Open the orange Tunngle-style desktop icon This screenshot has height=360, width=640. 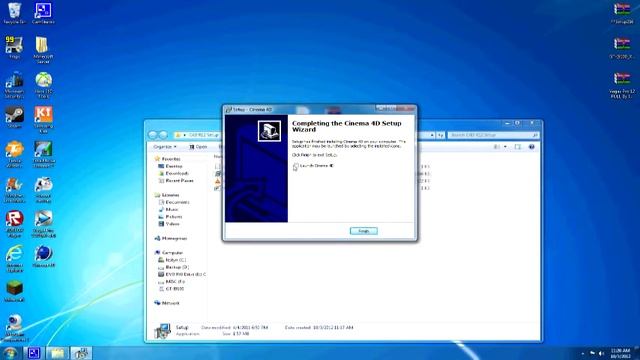point(14,154)
